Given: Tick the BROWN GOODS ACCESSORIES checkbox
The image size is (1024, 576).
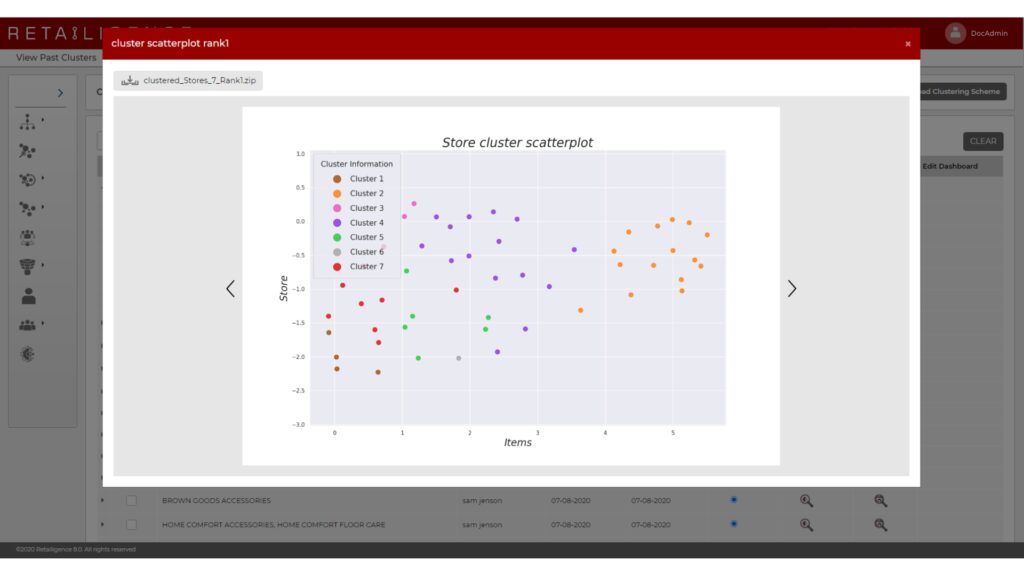Looking at the screenshot, I should click(131, 500).
